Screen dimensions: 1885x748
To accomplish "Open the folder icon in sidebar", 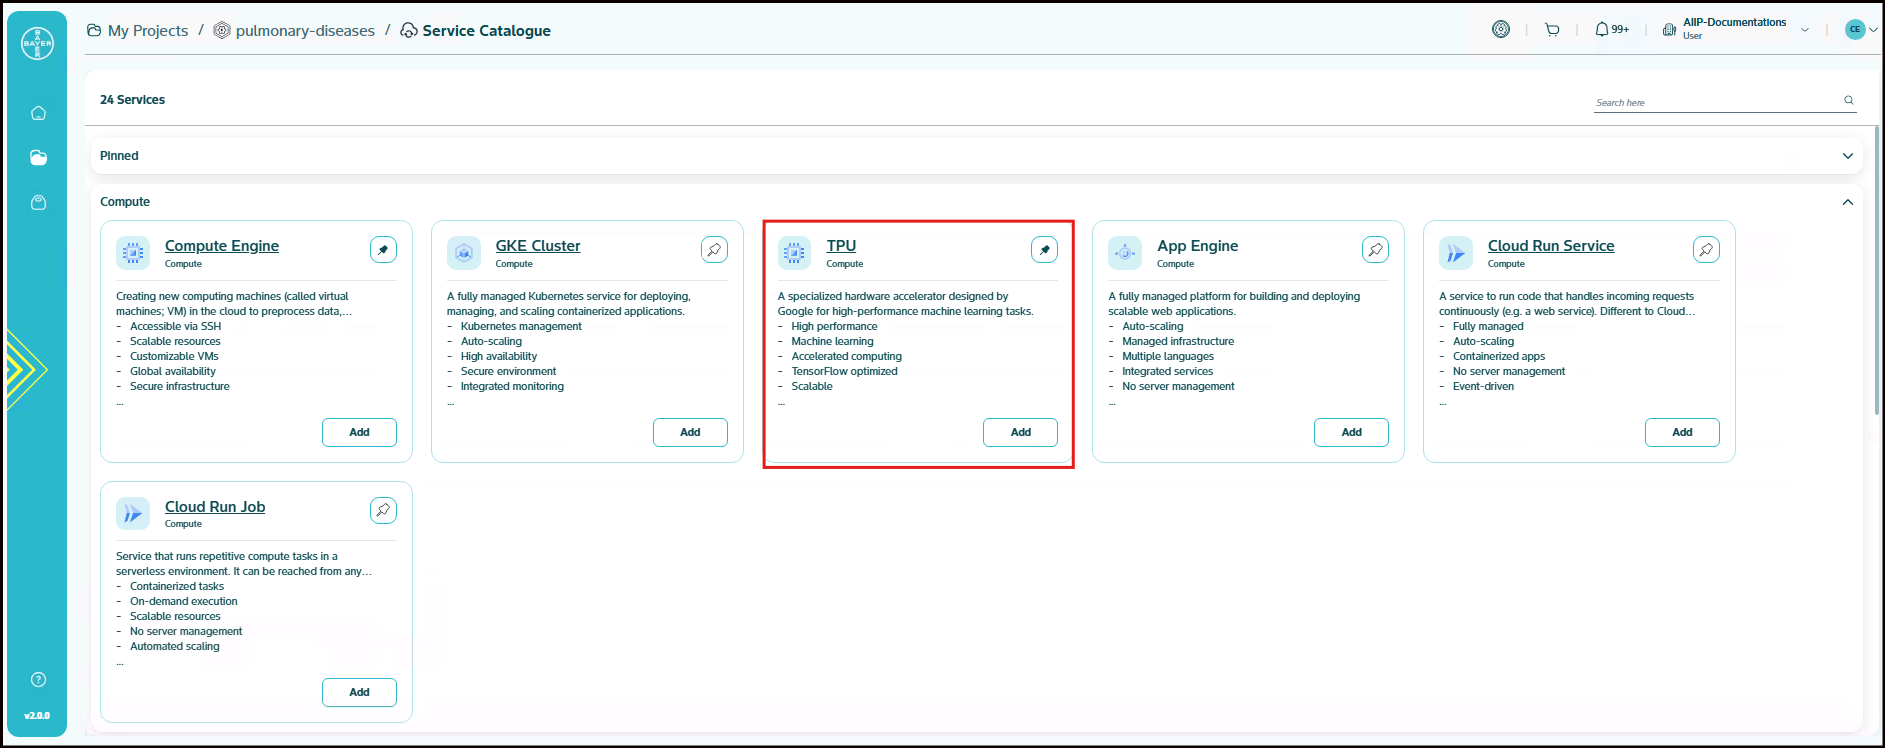I will point(38,157).
